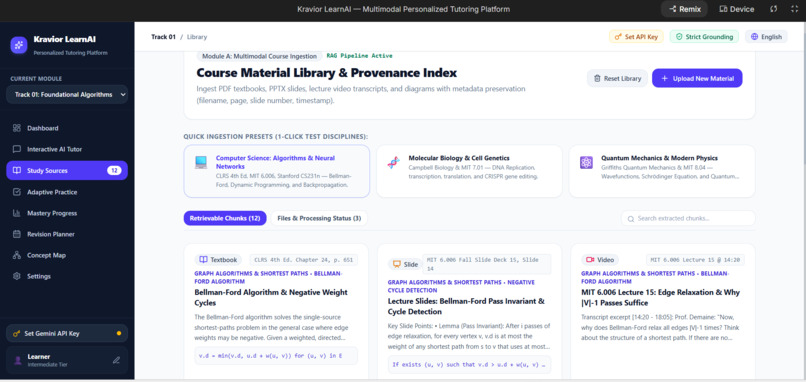Open the Revision Planner
806x382 pixels.
click(x=67, y=234)
